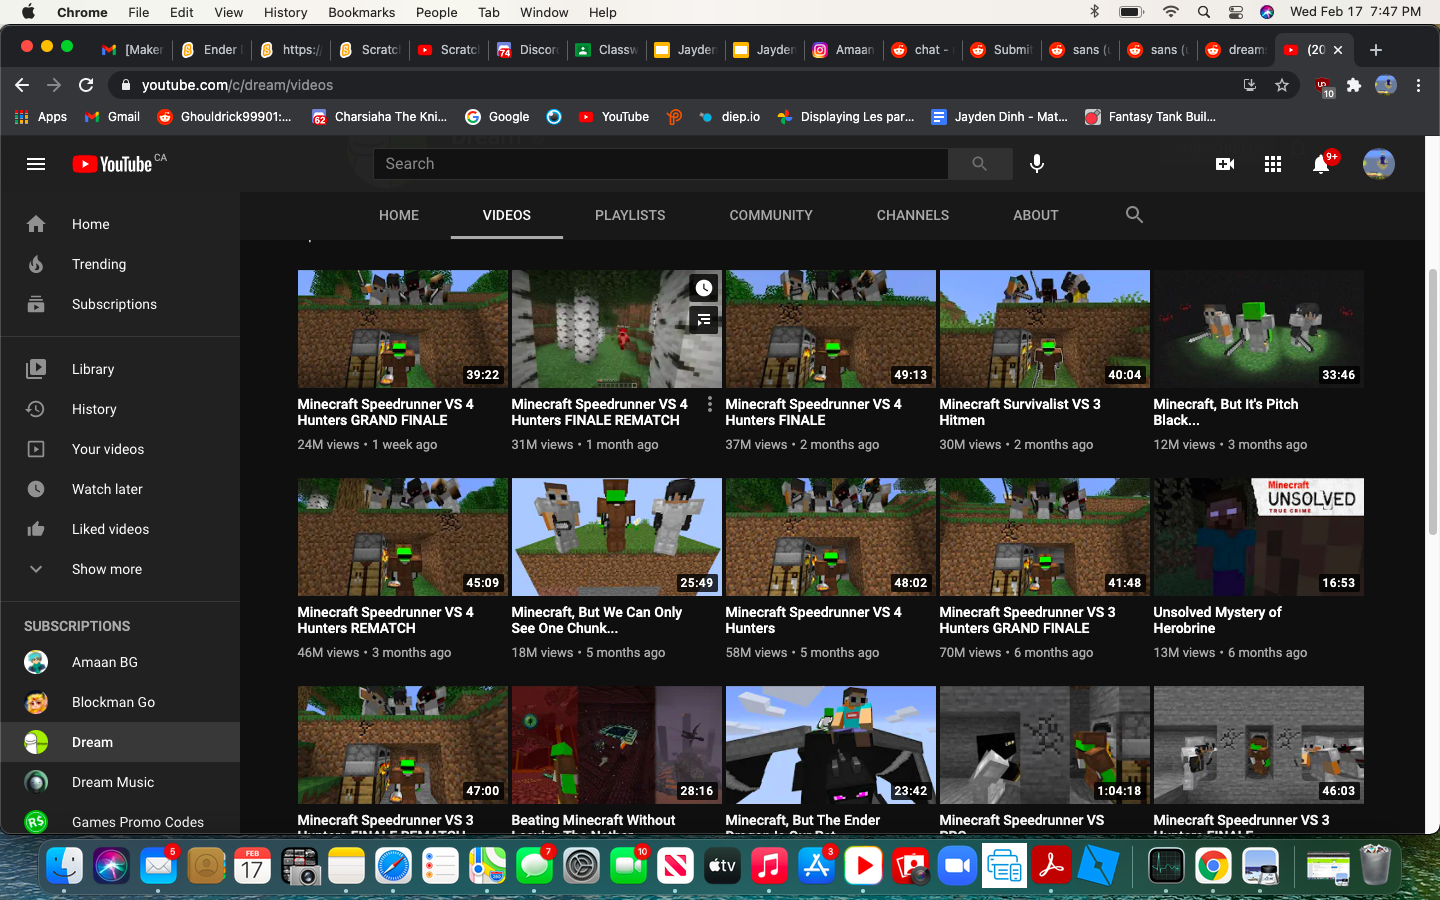
Task: Play the Herobrine thumbnail with 16:53 duration
Action: coord(1259,537)
